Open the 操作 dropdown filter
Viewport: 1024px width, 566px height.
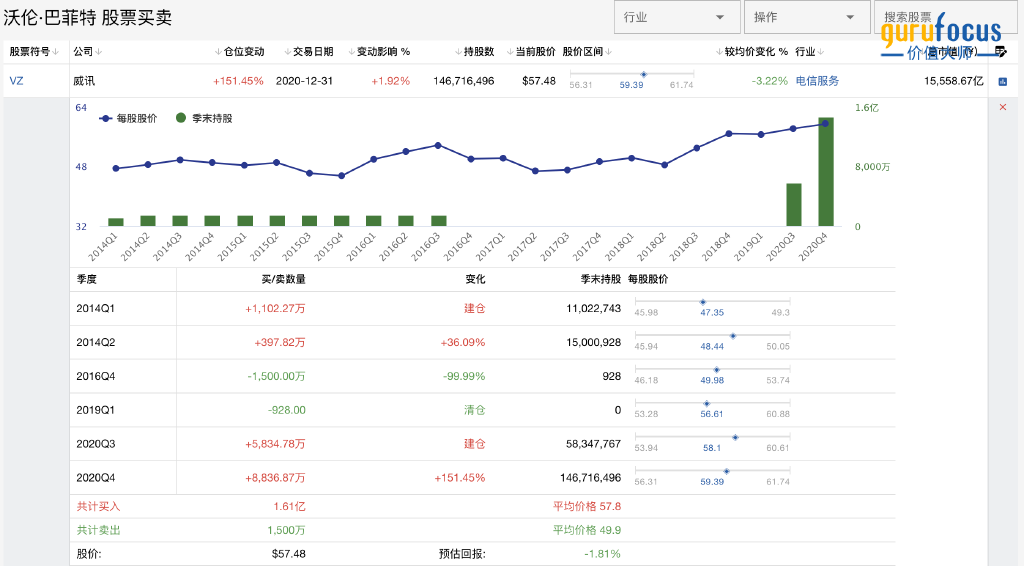(x=807, y=17)
